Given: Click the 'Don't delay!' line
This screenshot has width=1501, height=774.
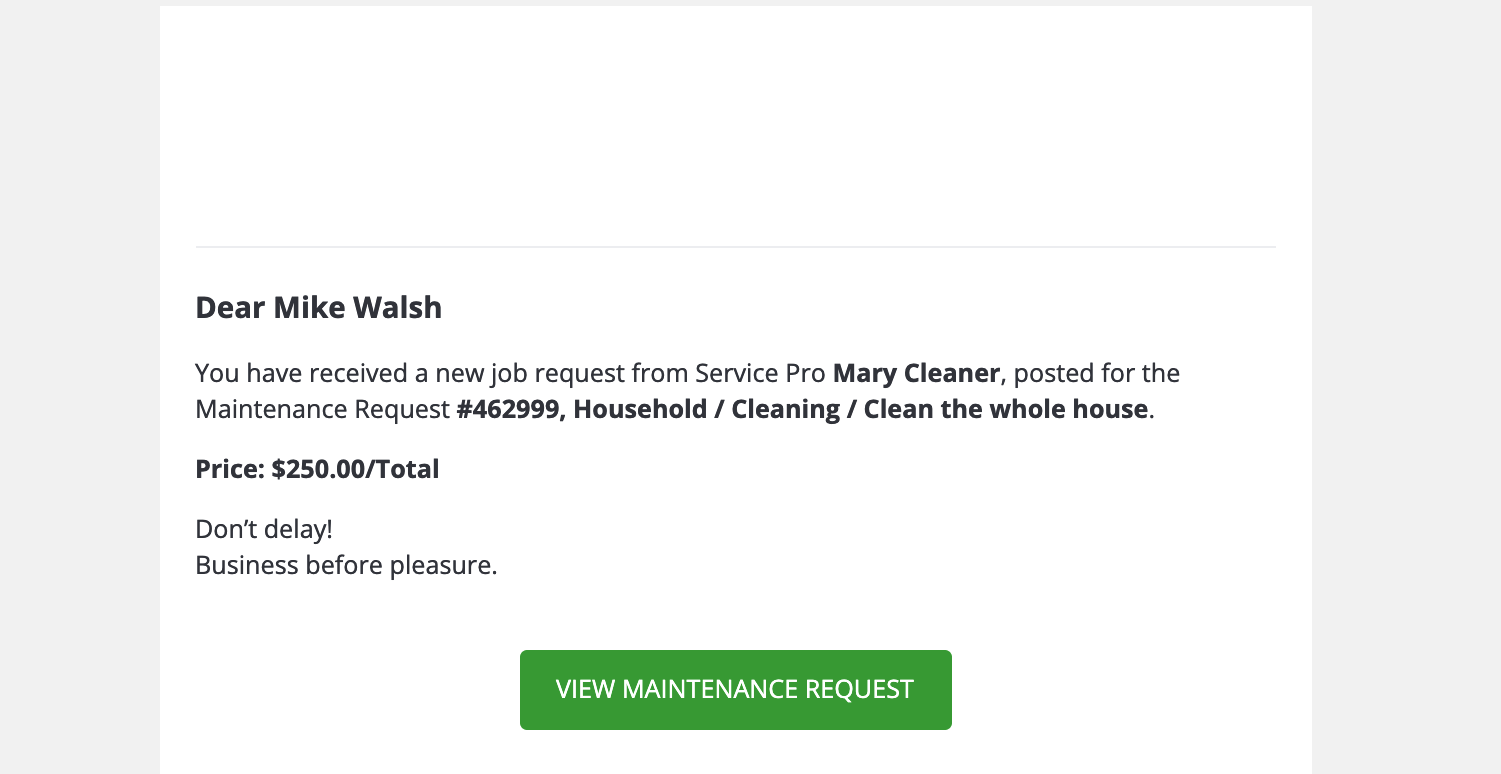Looking at the screenshot, I should pyautogui.click(x=264, y=529).
